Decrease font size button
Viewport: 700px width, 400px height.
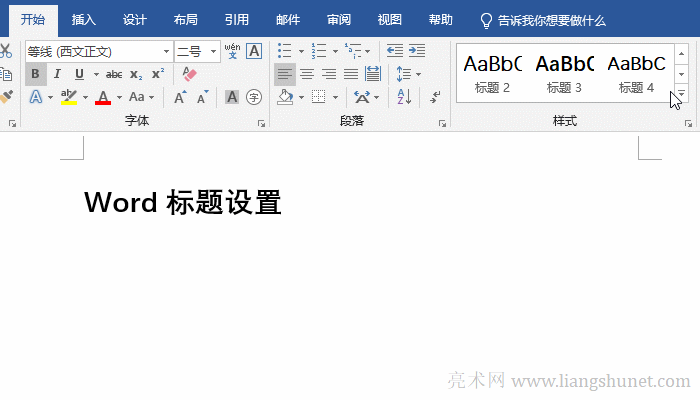point(203,97)
